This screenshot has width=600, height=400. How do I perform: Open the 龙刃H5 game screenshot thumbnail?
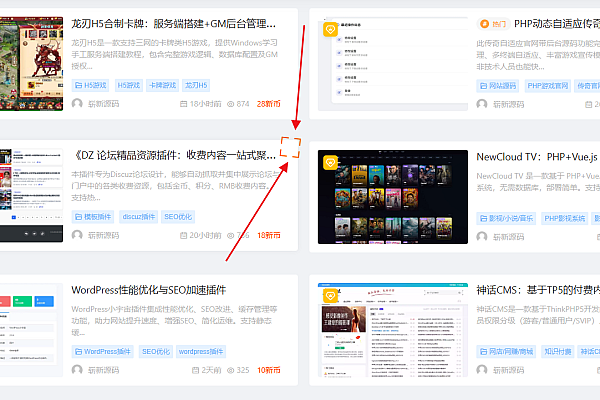pos(31,64)
